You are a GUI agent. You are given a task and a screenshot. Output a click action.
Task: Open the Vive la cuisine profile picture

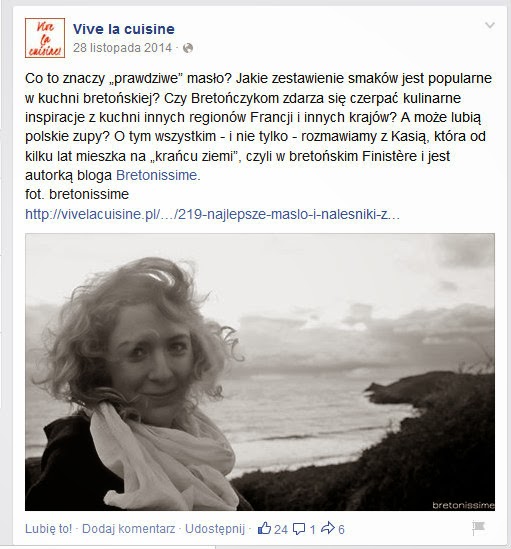click(45, 38)
